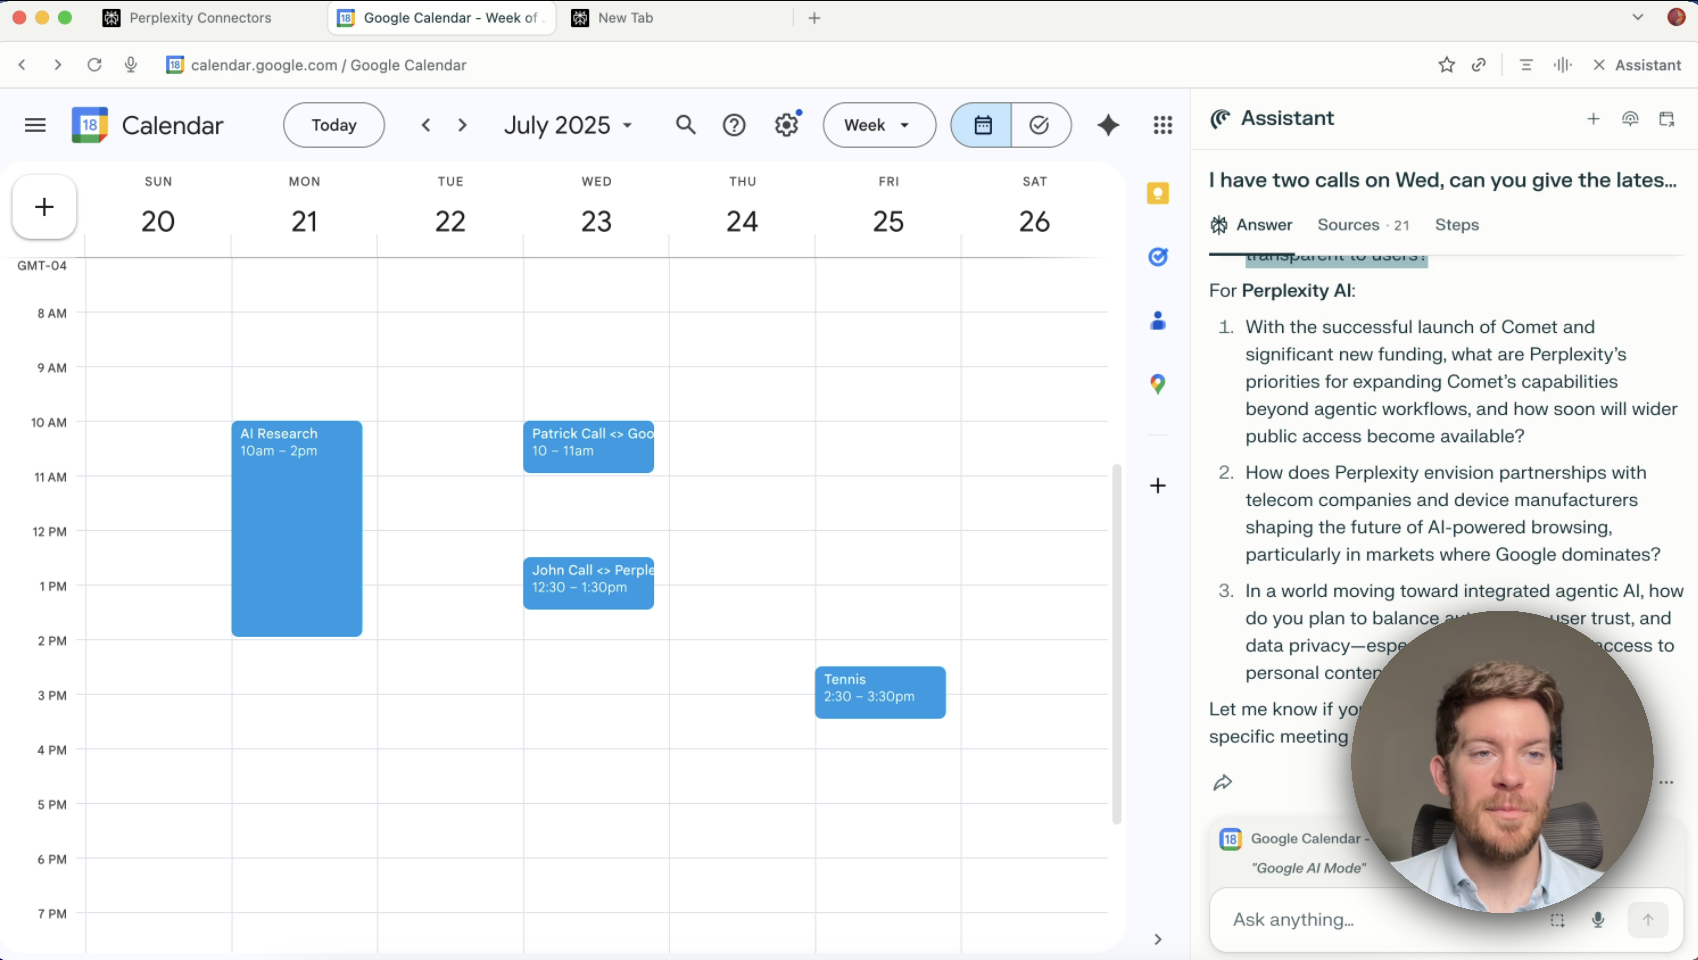
Task: Click the Google Calendar logo
Action: [x=89, y=125]
